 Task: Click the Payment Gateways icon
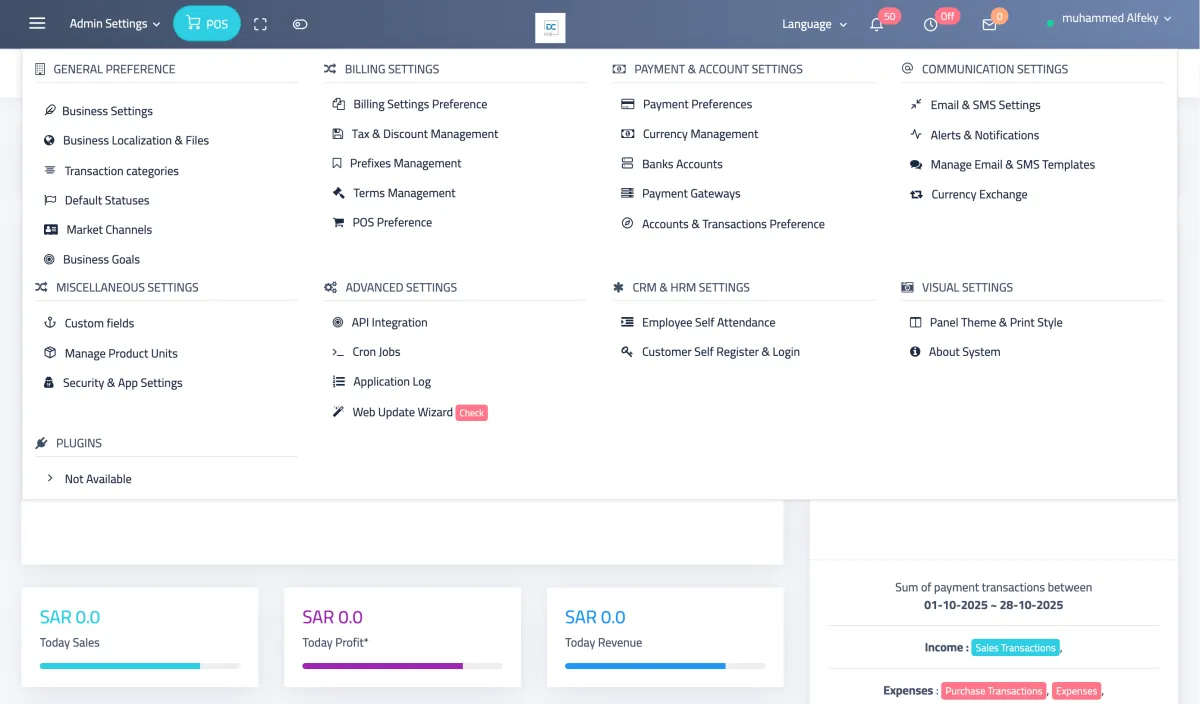pos(627,193)
